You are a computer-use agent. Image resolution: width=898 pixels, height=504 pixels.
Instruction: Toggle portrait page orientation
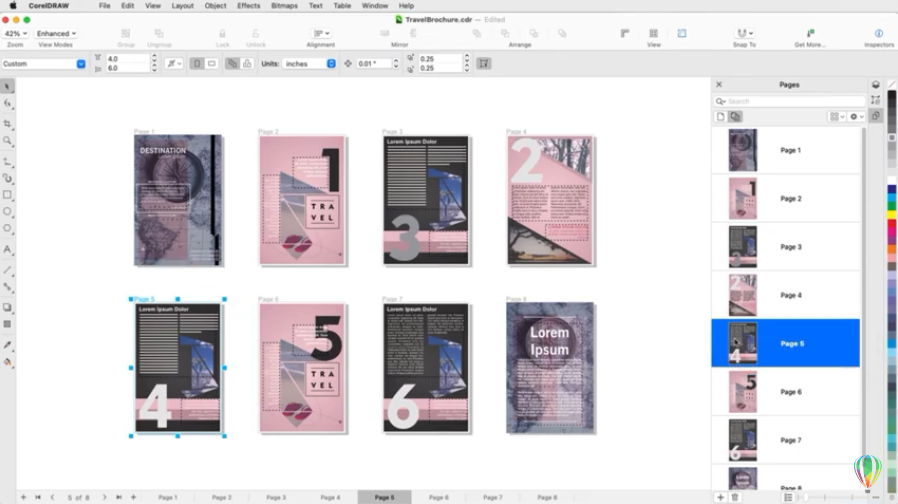[197, 64]
